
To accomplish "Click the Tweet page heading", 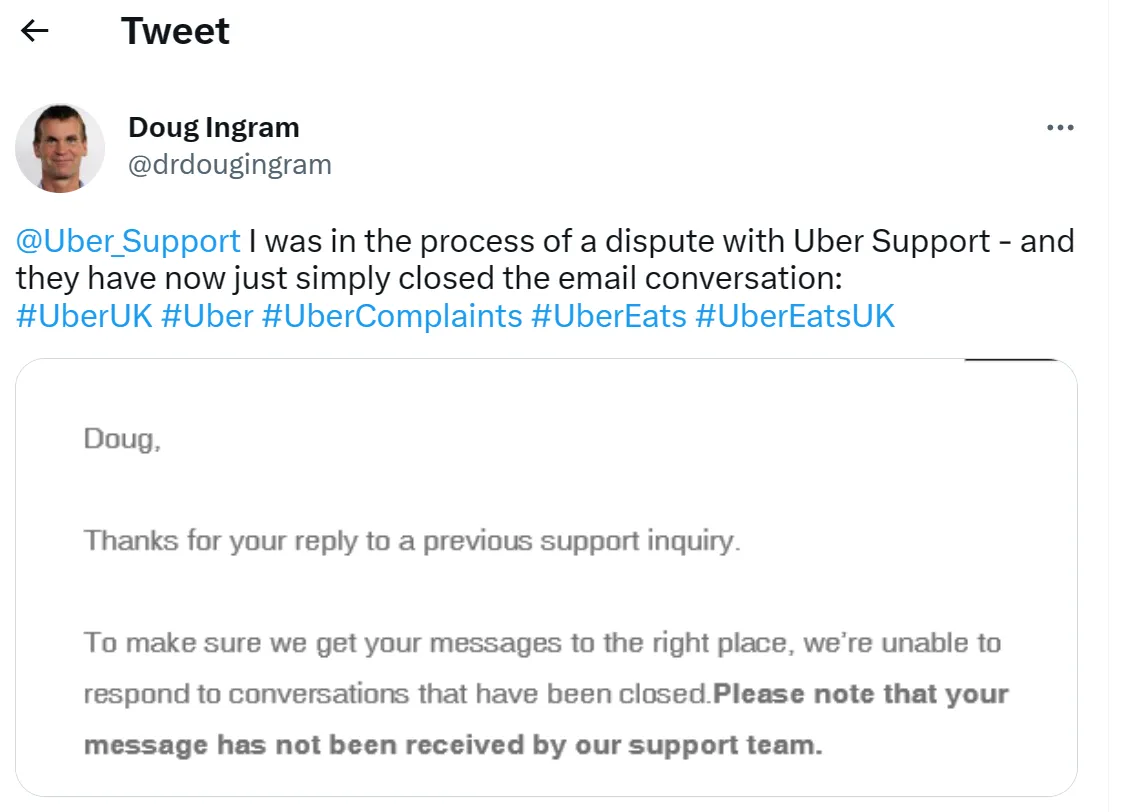I will (175, 31).
